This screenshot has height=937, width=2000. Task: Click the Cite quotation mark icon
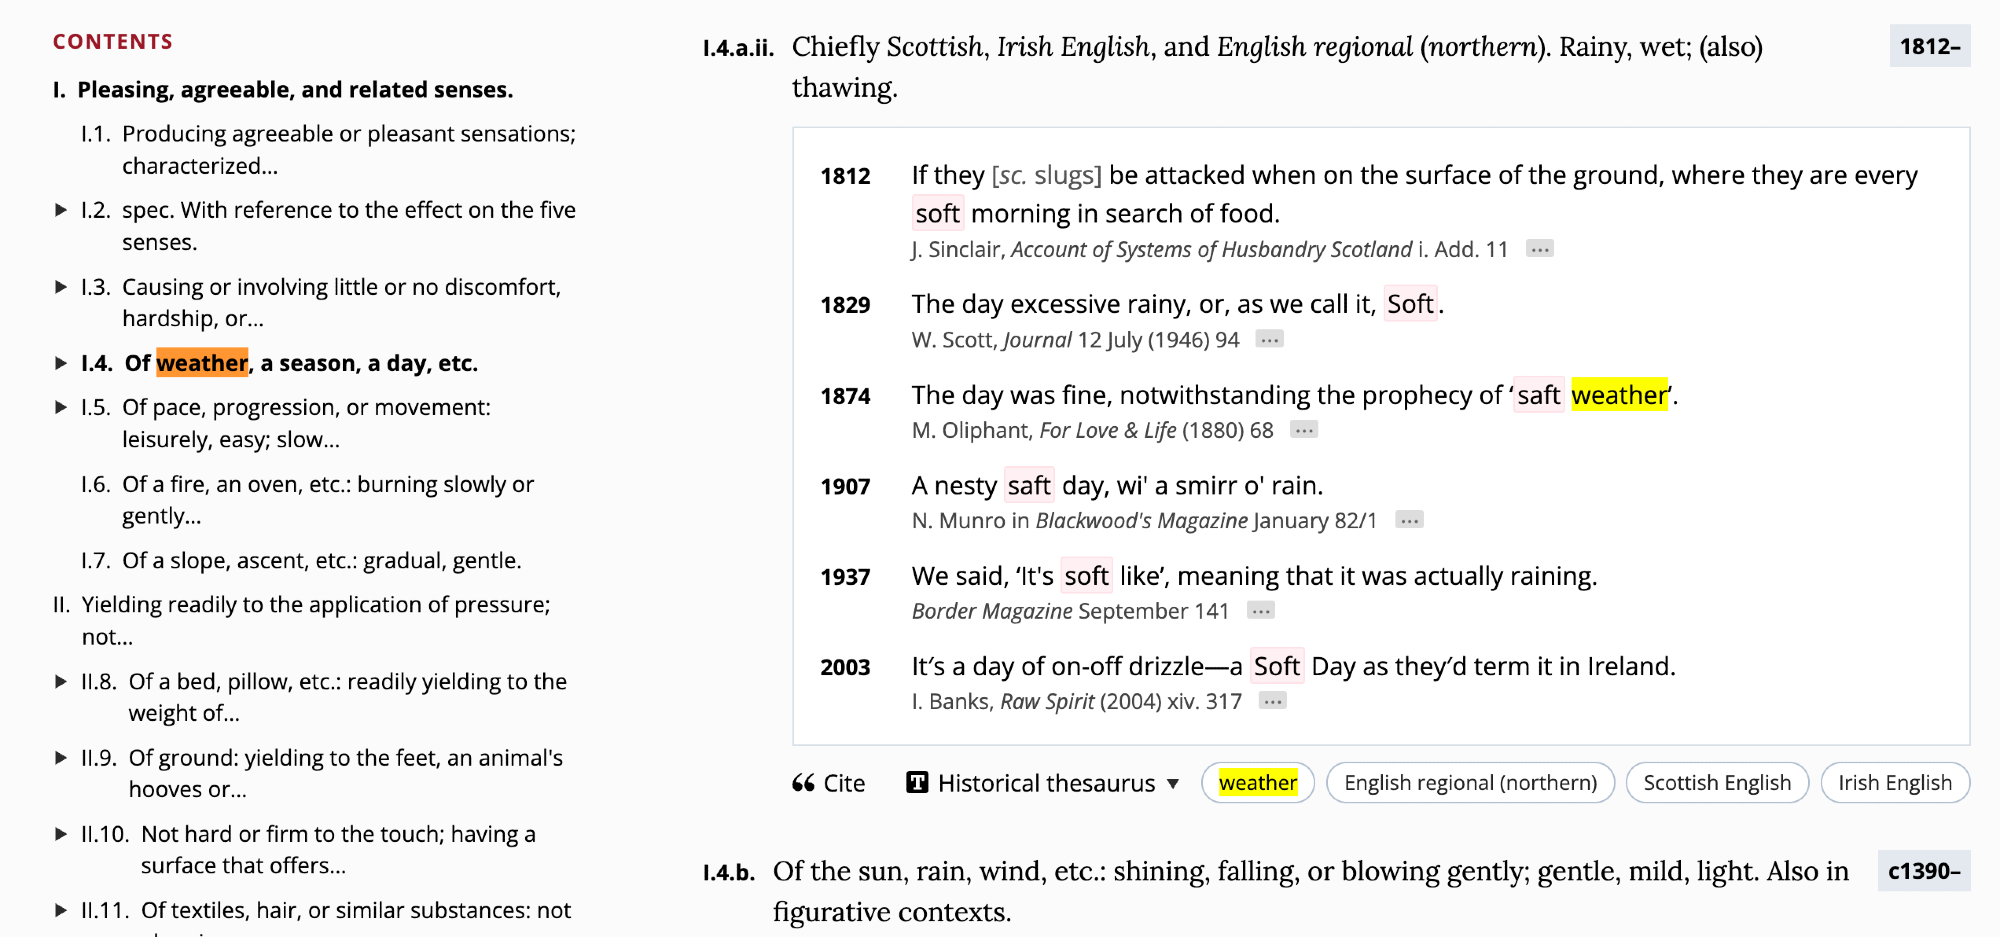(803, 783)
